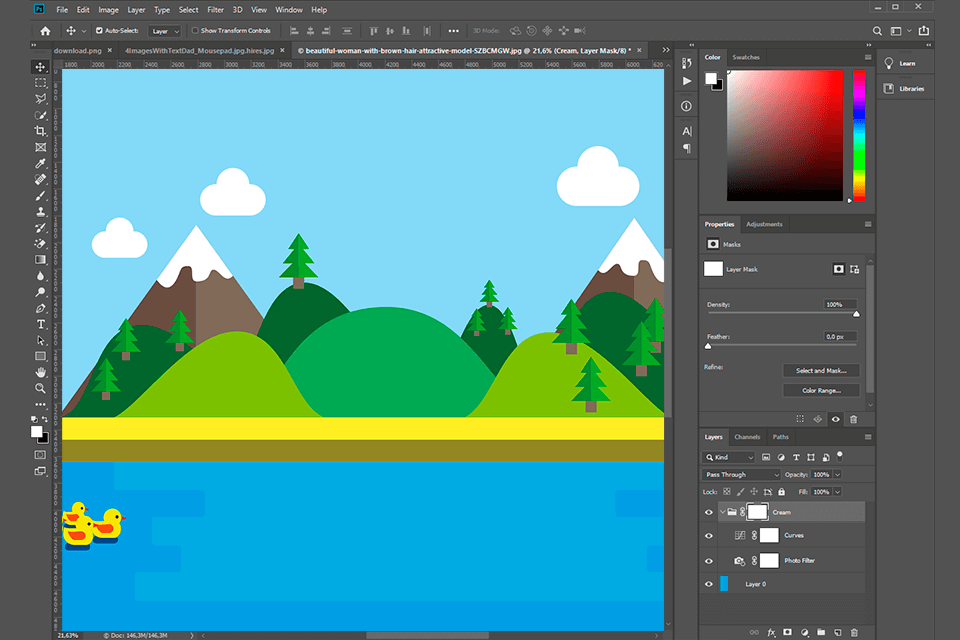Open the Pass Through blend mode dropdown
Viewport: 960px width, 640px height.
[741, 475]
